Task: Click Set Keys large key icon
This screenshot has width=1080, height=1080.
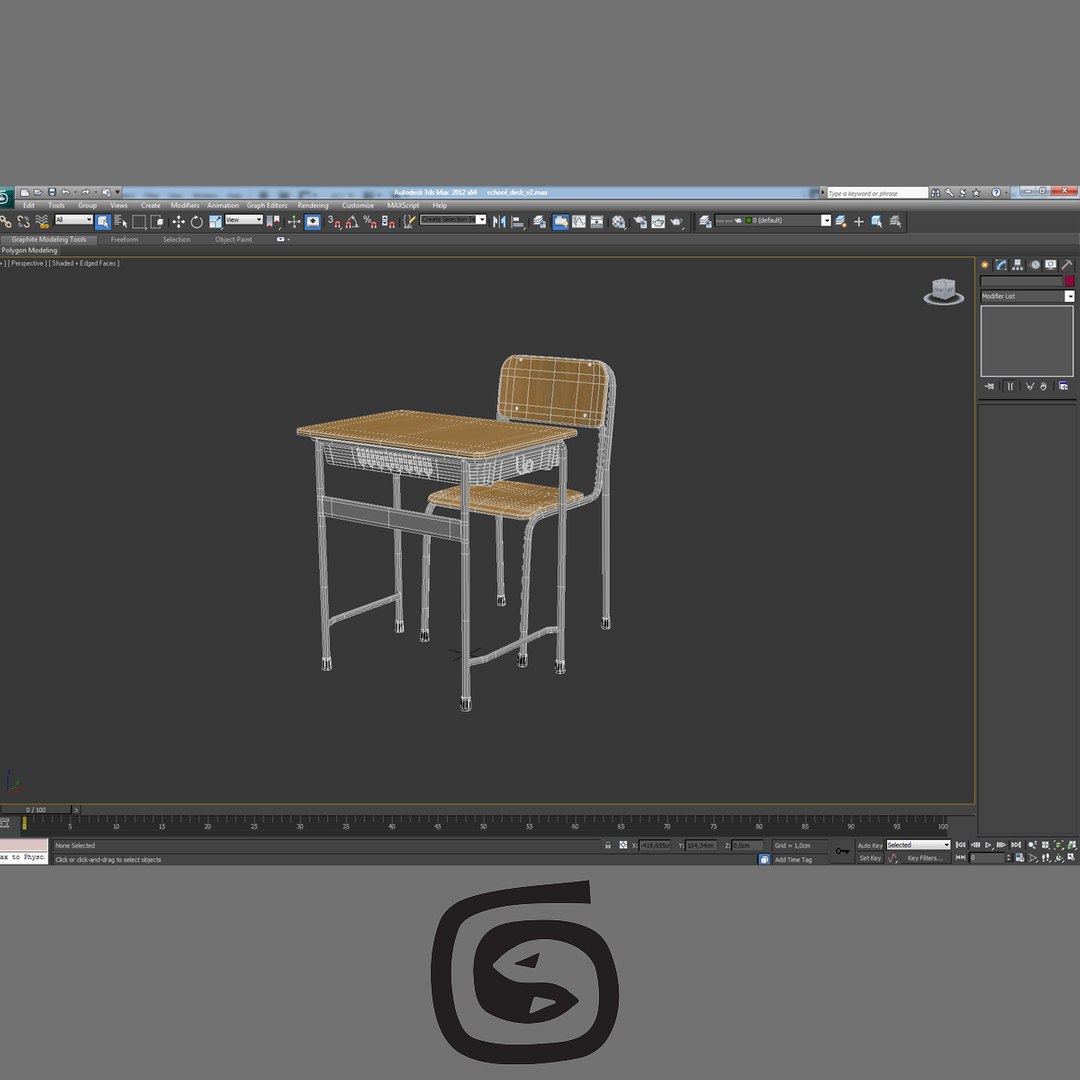Action: click(842, 851)
